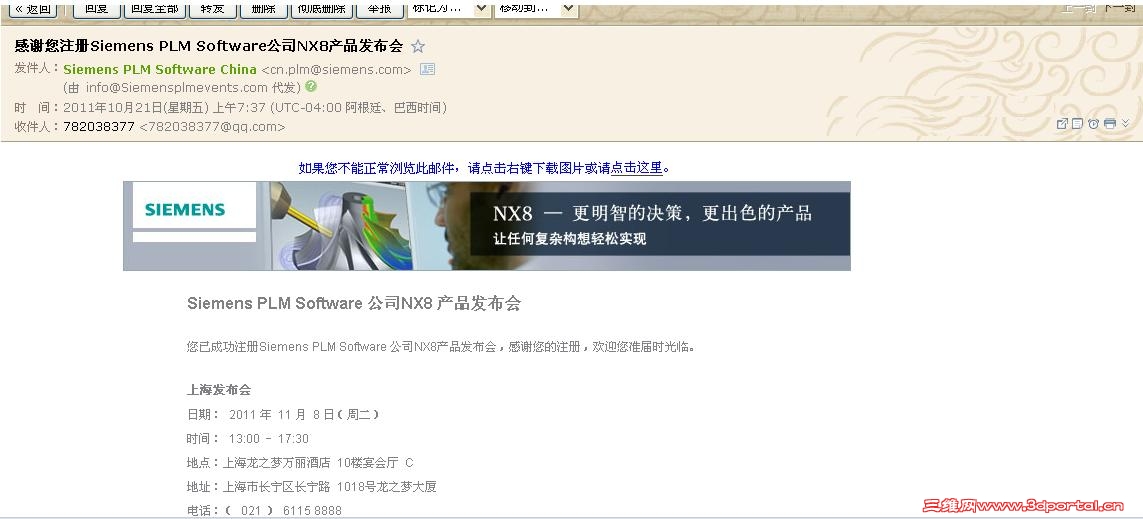The width and height of the screenshot is (1143, 519).
Task: Click the address line 长宁路 1018号
Action: pyautogui.click(x=311, y=486)
